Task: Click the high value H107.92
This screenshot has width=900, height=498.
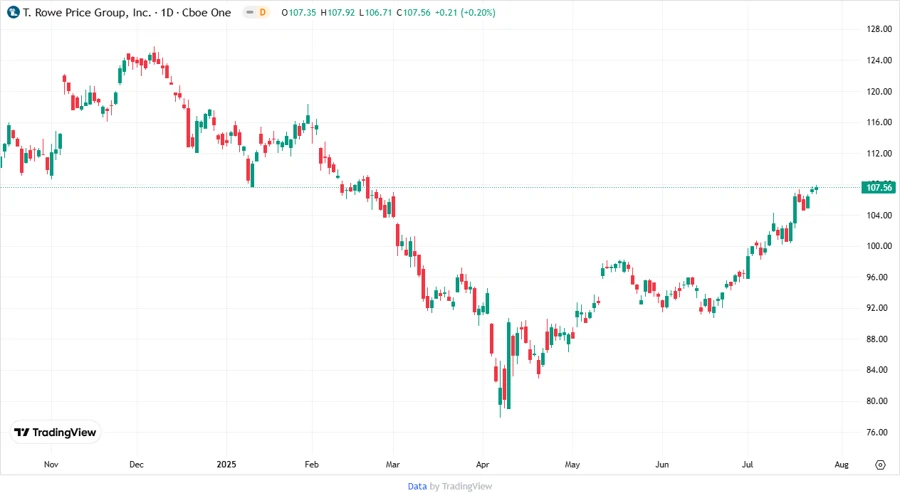Action: pyautogui.click(x=338, y=13)
